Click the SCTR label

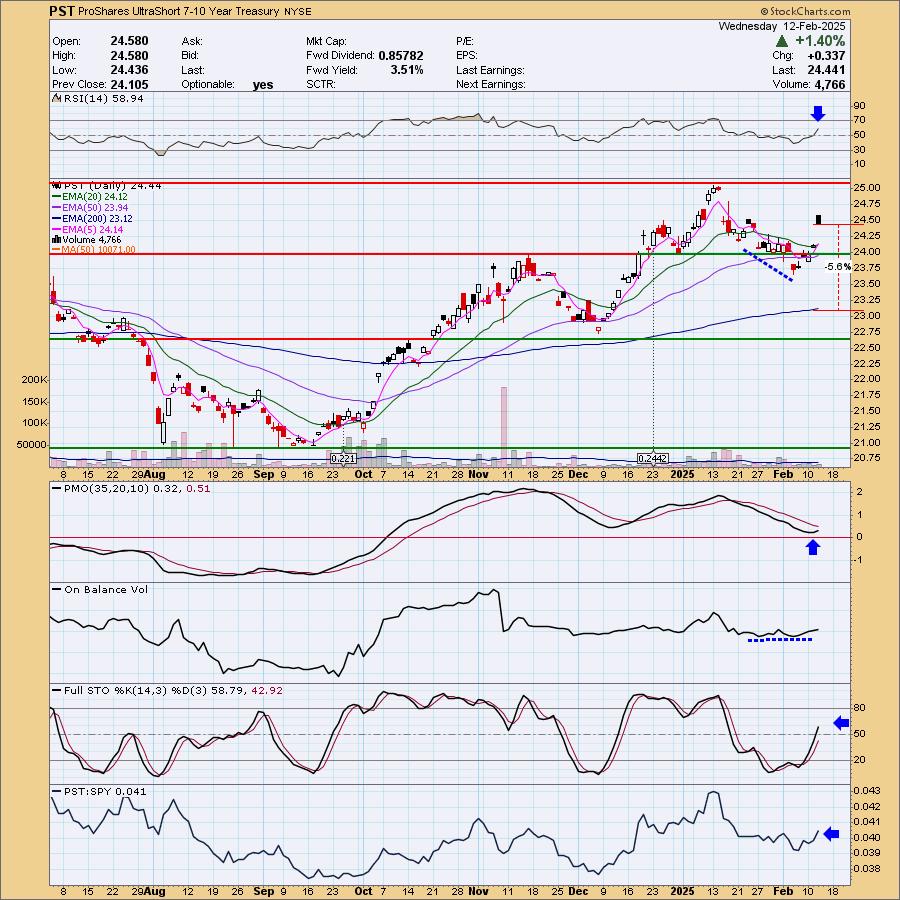[323, 84]
